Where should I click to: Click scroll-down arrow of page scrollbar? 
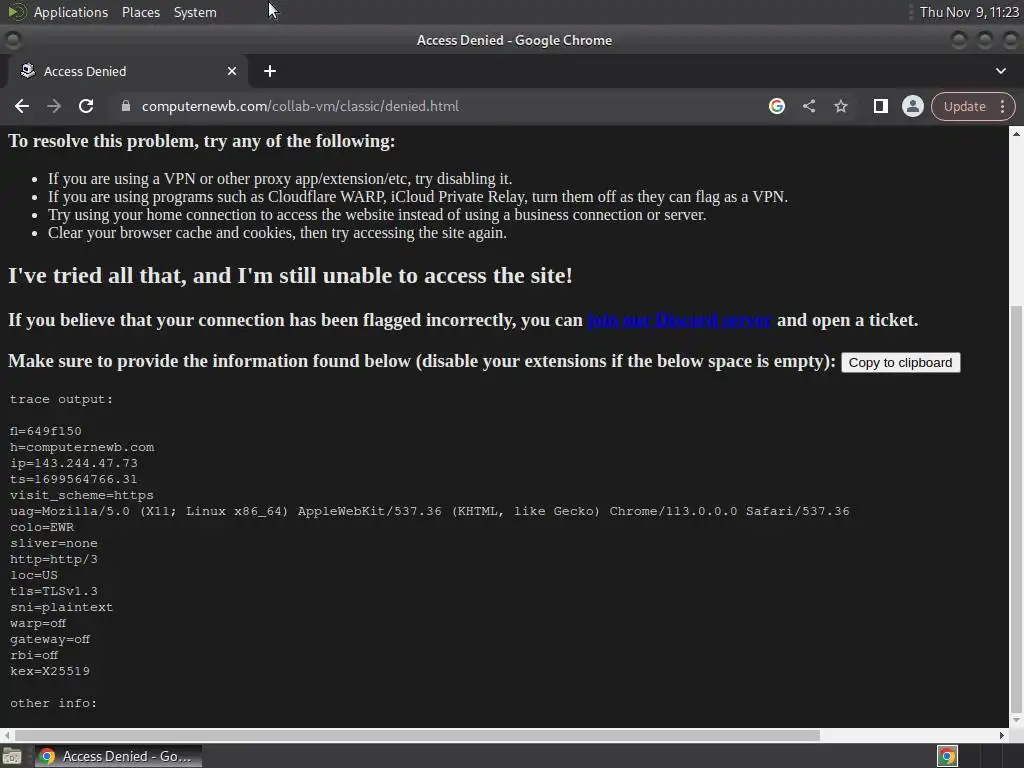[x=1016, y=720]
